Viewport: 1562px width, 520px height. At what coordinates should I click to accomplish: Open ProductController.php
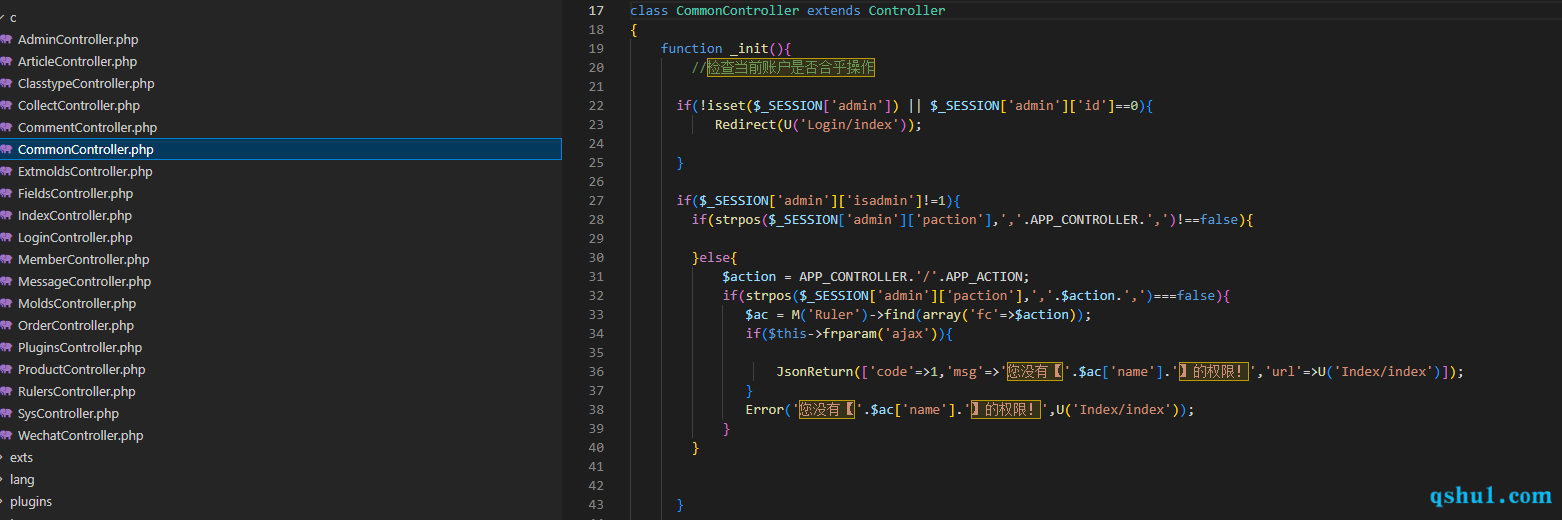click(x=81, y=370)
